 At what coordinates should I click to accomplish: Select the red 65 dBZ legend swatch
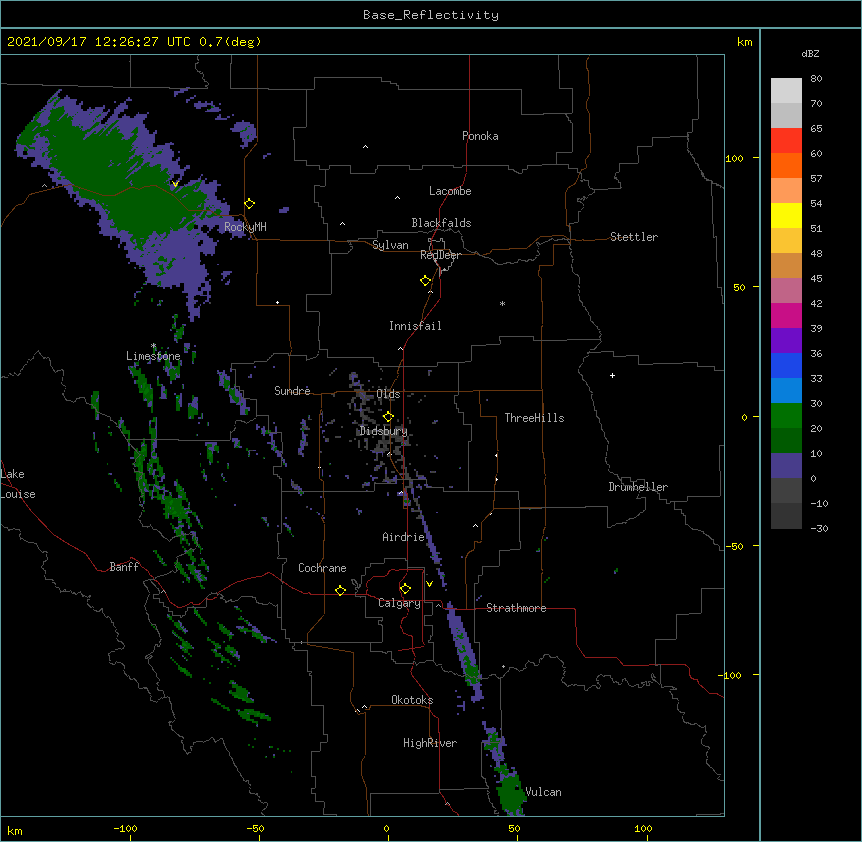point(786,140)
